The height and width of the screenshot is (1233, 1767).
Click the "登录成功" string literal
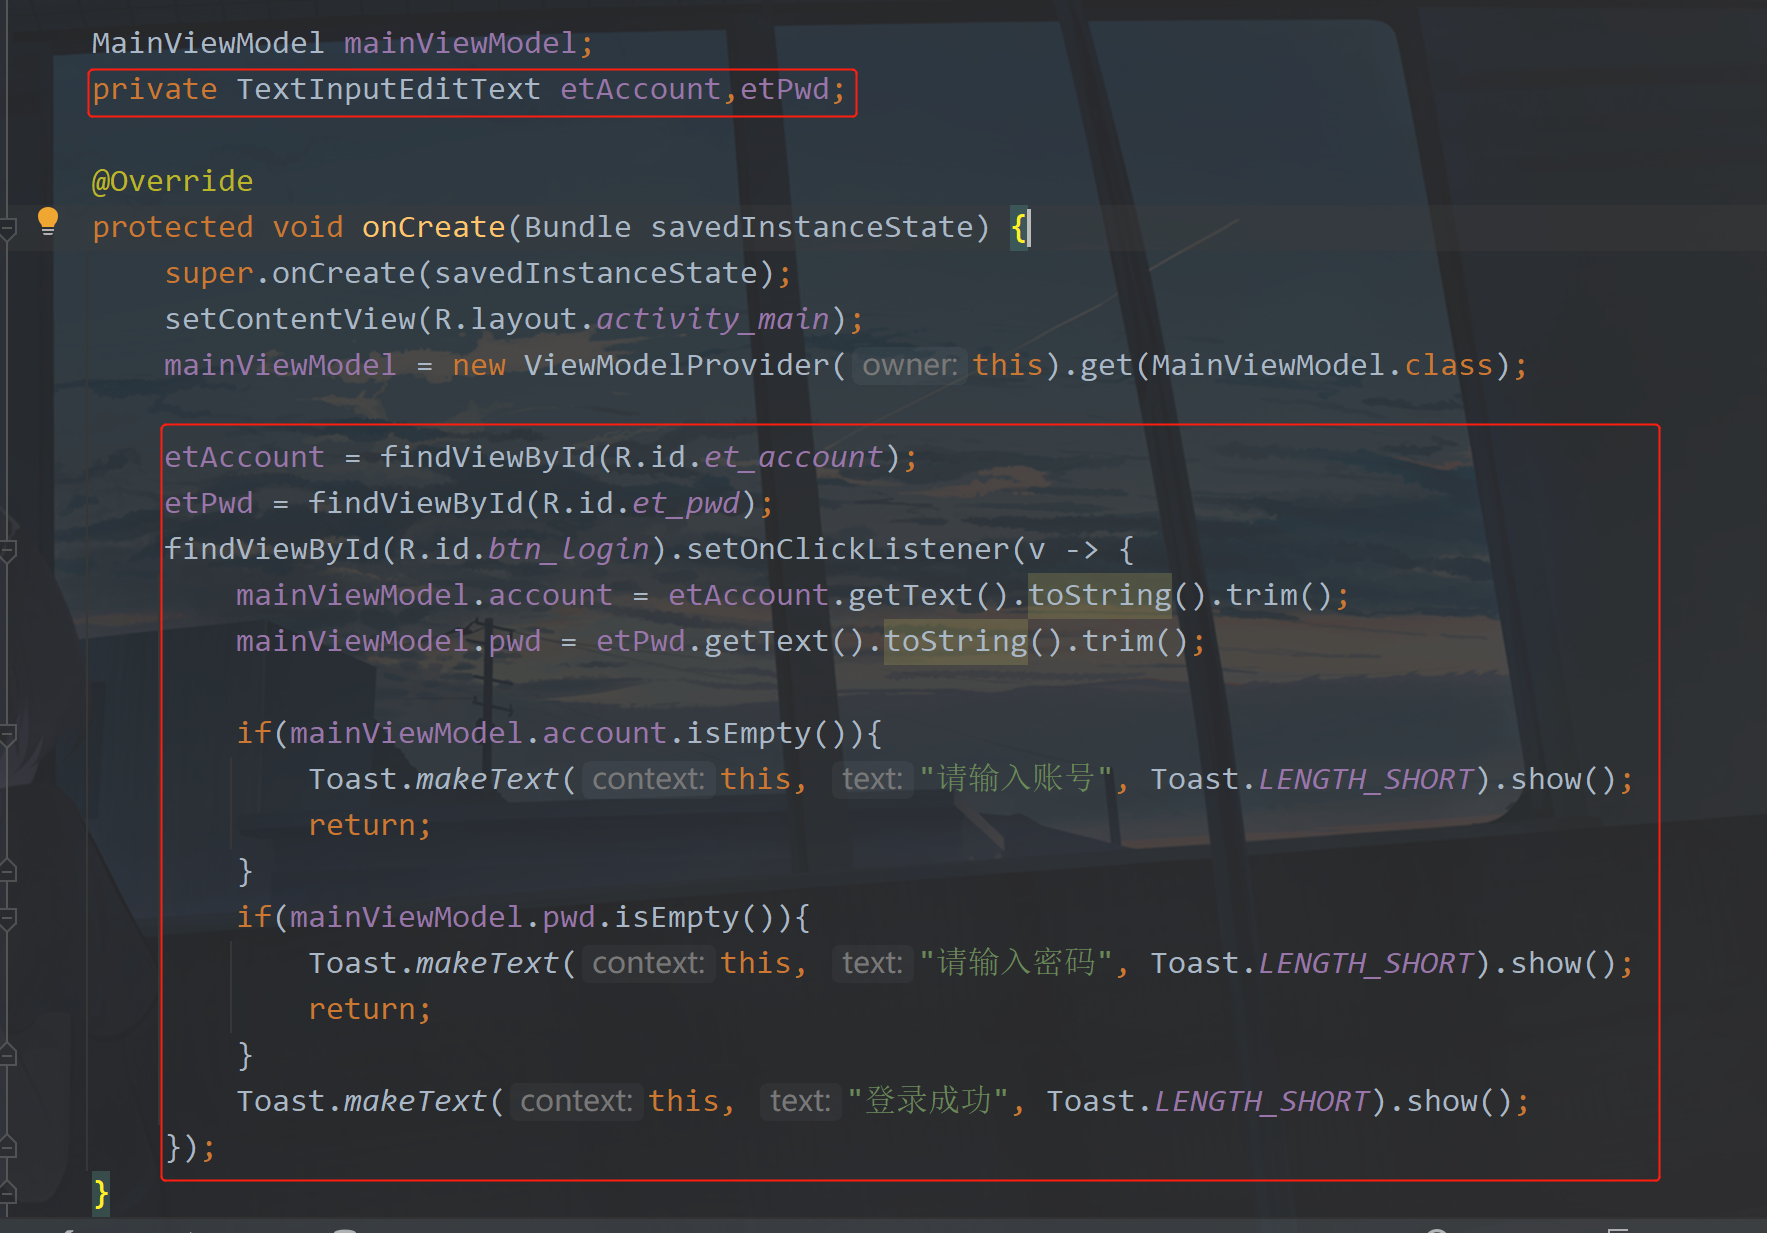point(928,1100)
